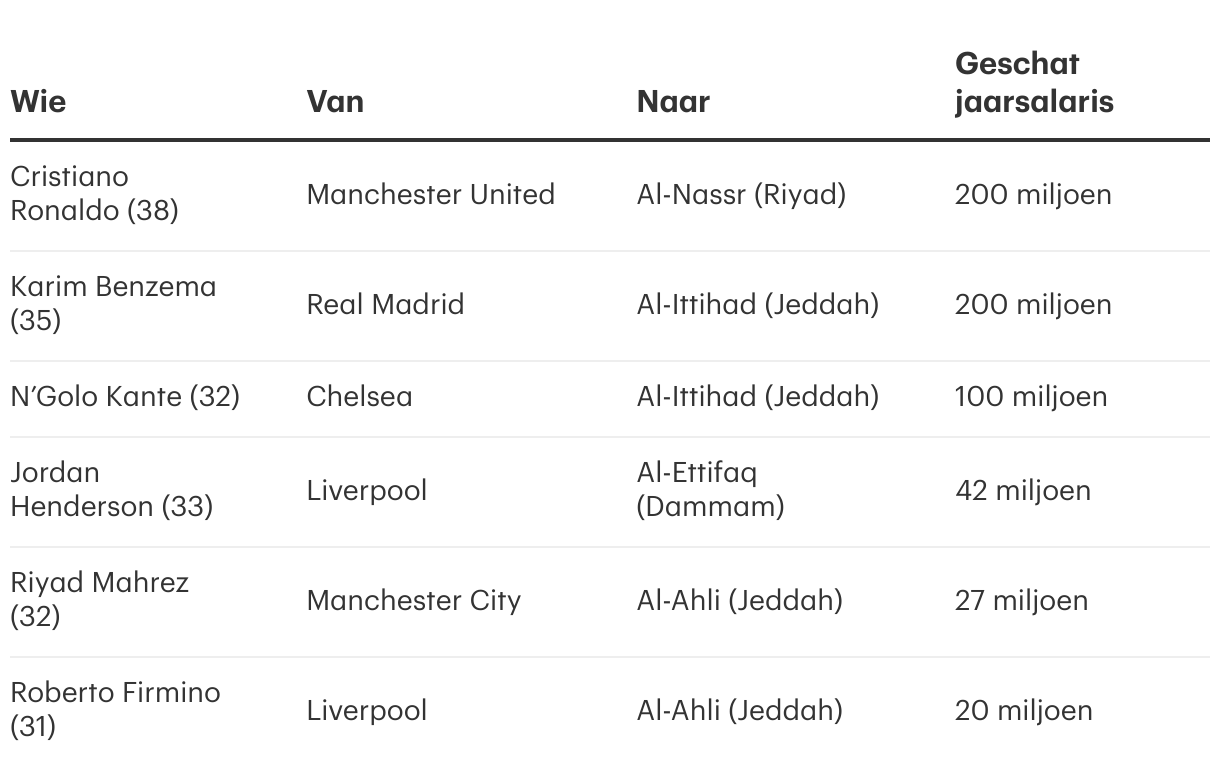Screen dimensions: 1220x776
Task: Click the 'Manchester United' cell
Action: (430, 194)
